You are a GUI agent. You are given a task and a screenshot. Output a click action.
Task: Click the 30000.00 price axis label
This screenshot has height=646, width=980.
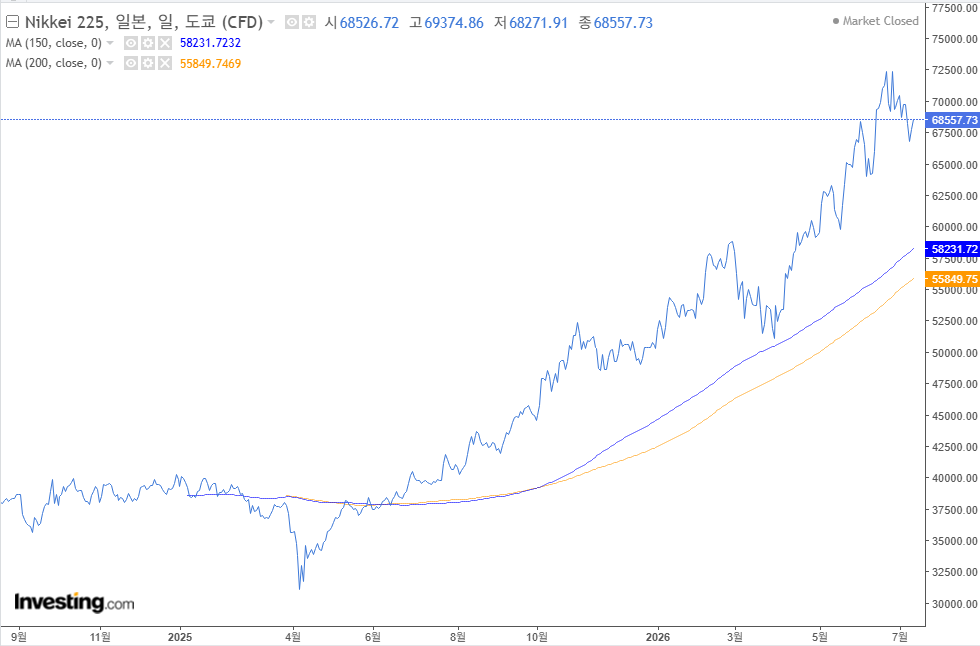click(x=954, y=604)
